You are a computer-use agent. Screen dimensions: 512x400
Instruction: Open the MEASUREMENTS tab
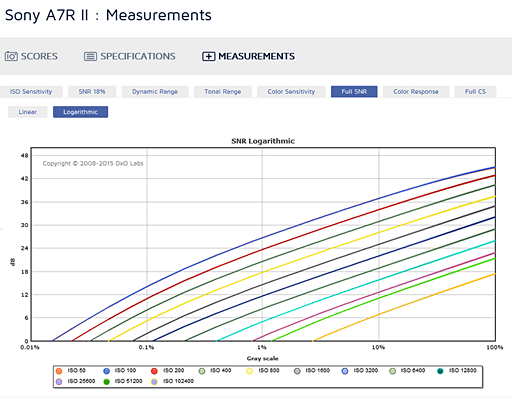248,56
